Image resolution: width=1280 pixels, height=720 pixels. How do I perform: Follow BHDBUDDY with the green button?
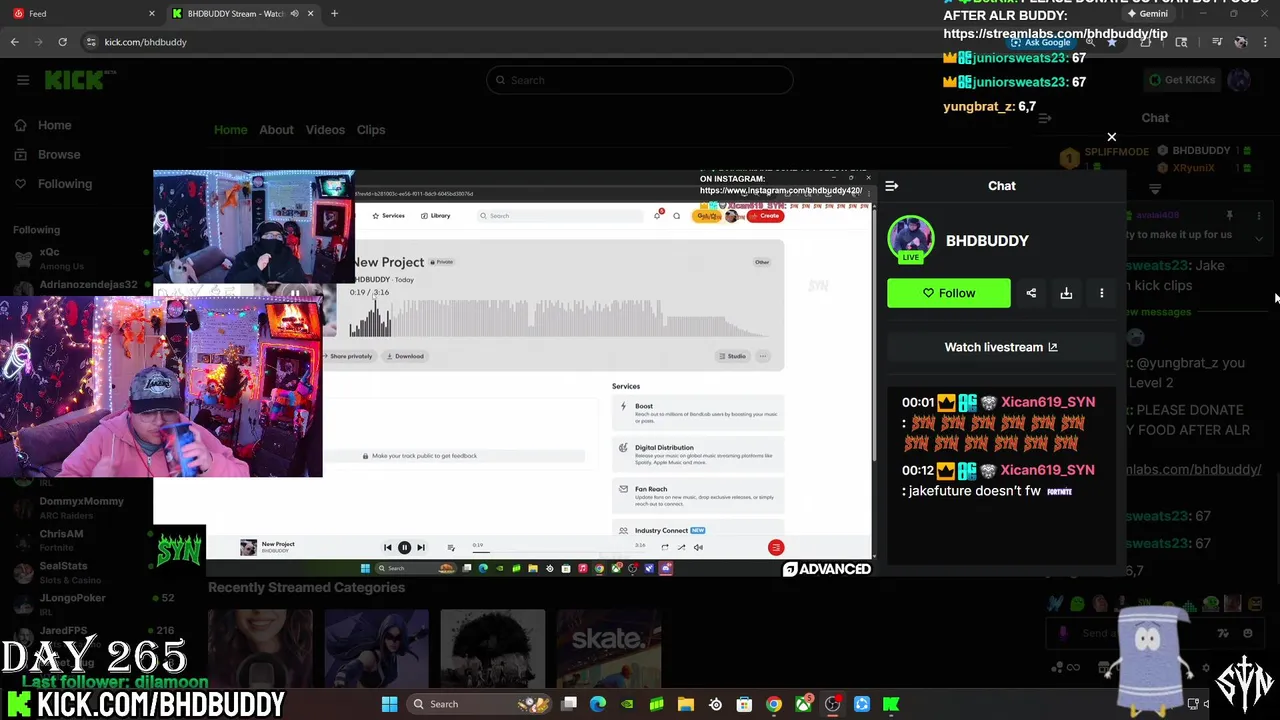(x=948, y=293)
